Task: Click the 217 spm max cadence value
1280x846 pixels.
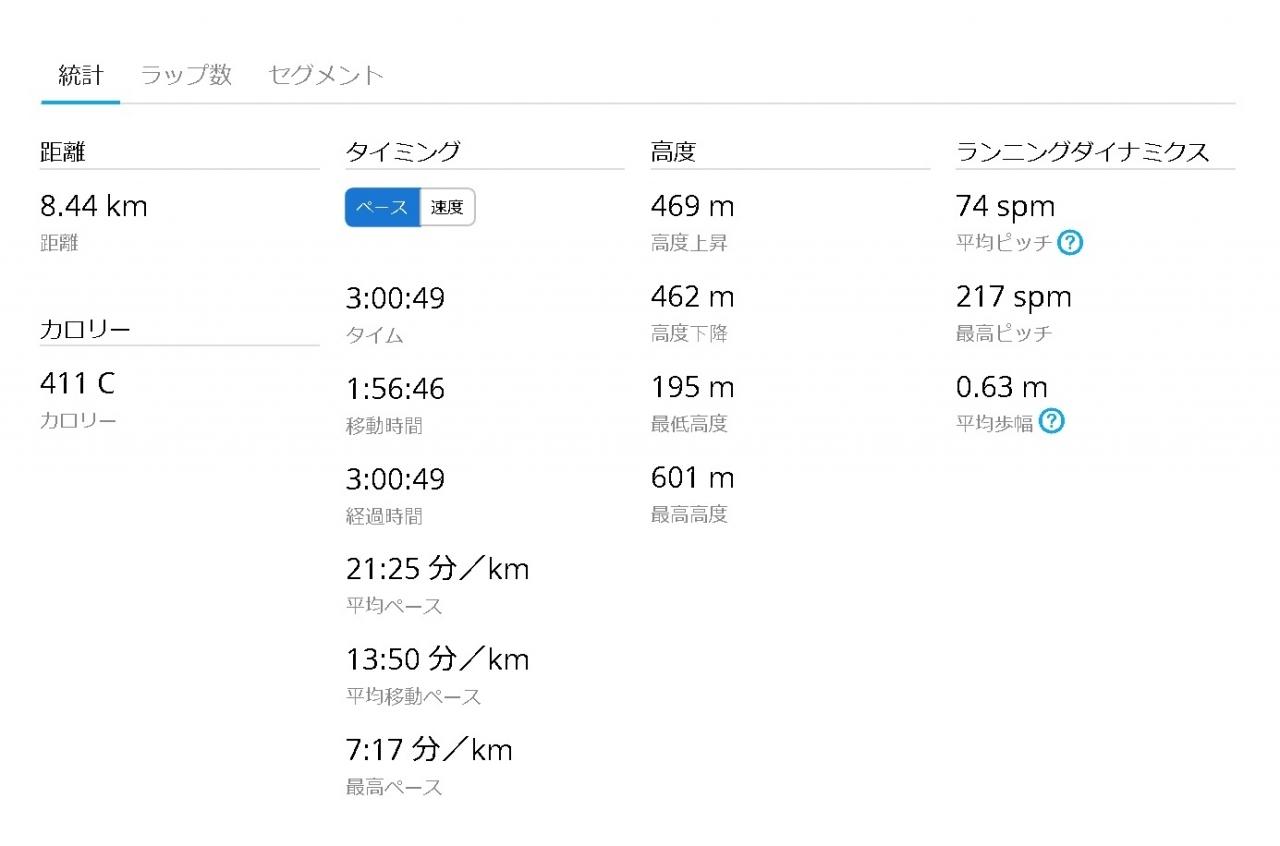Action: 1013,297
